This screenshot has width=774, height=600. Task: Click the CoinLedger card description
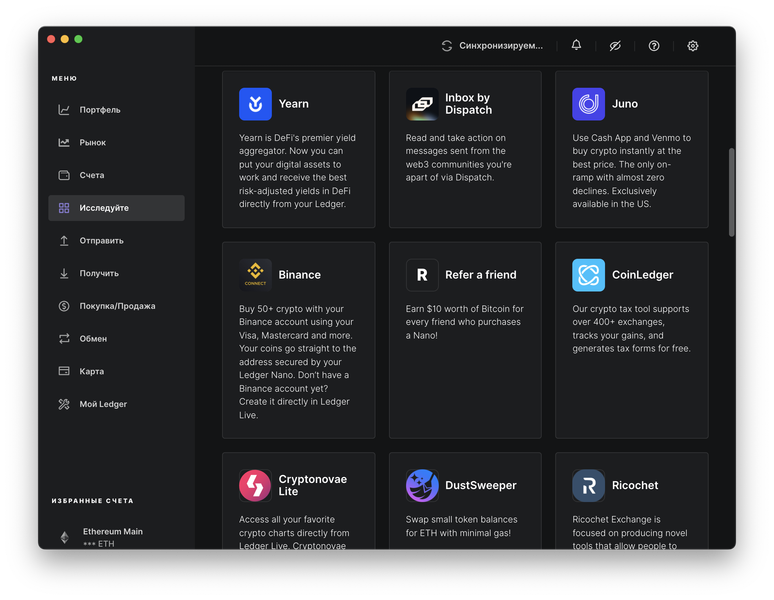click(x=631, y=329)
